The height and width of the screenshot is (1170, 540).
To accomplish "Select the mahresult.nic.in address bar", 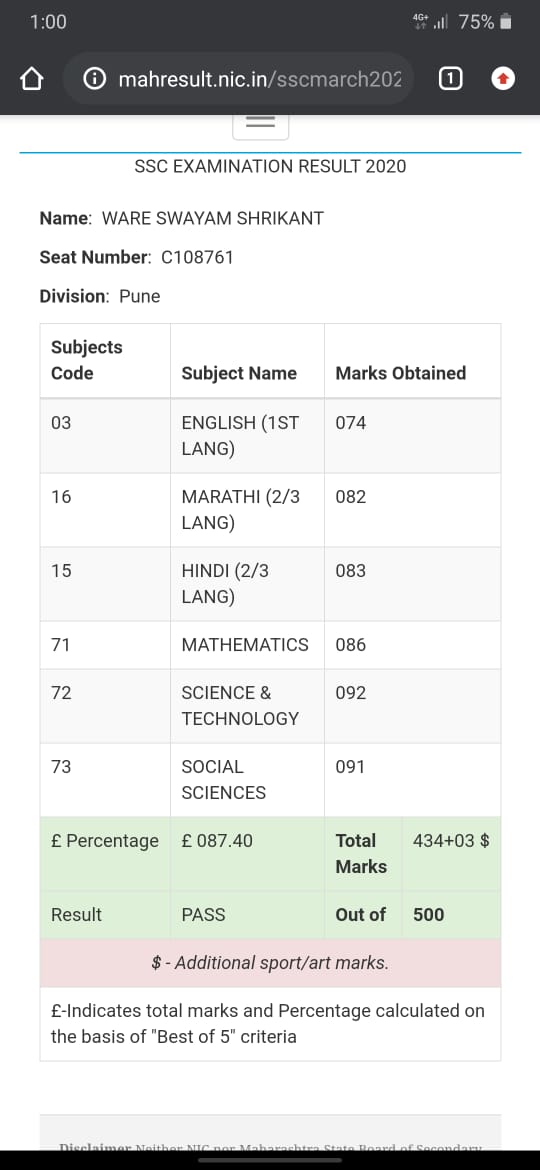I will (239, 78).
